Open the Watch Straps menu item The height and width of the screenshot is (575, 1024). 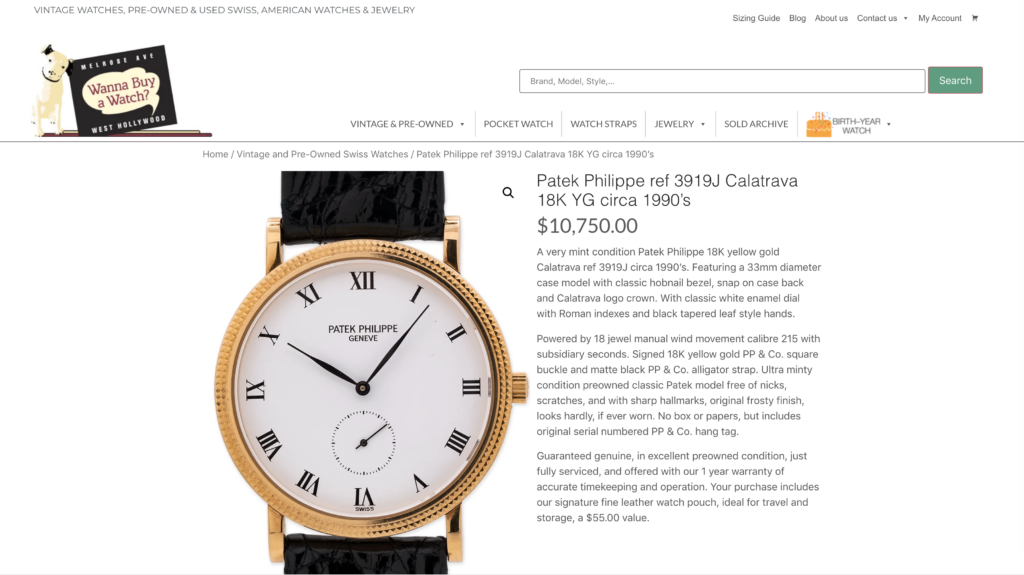603,124
